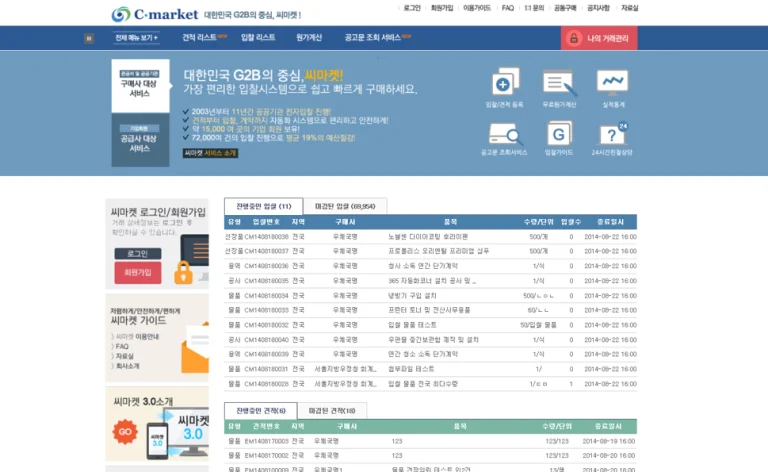Open 견적 리스트 in the navigation bar

tap(199, 38)
